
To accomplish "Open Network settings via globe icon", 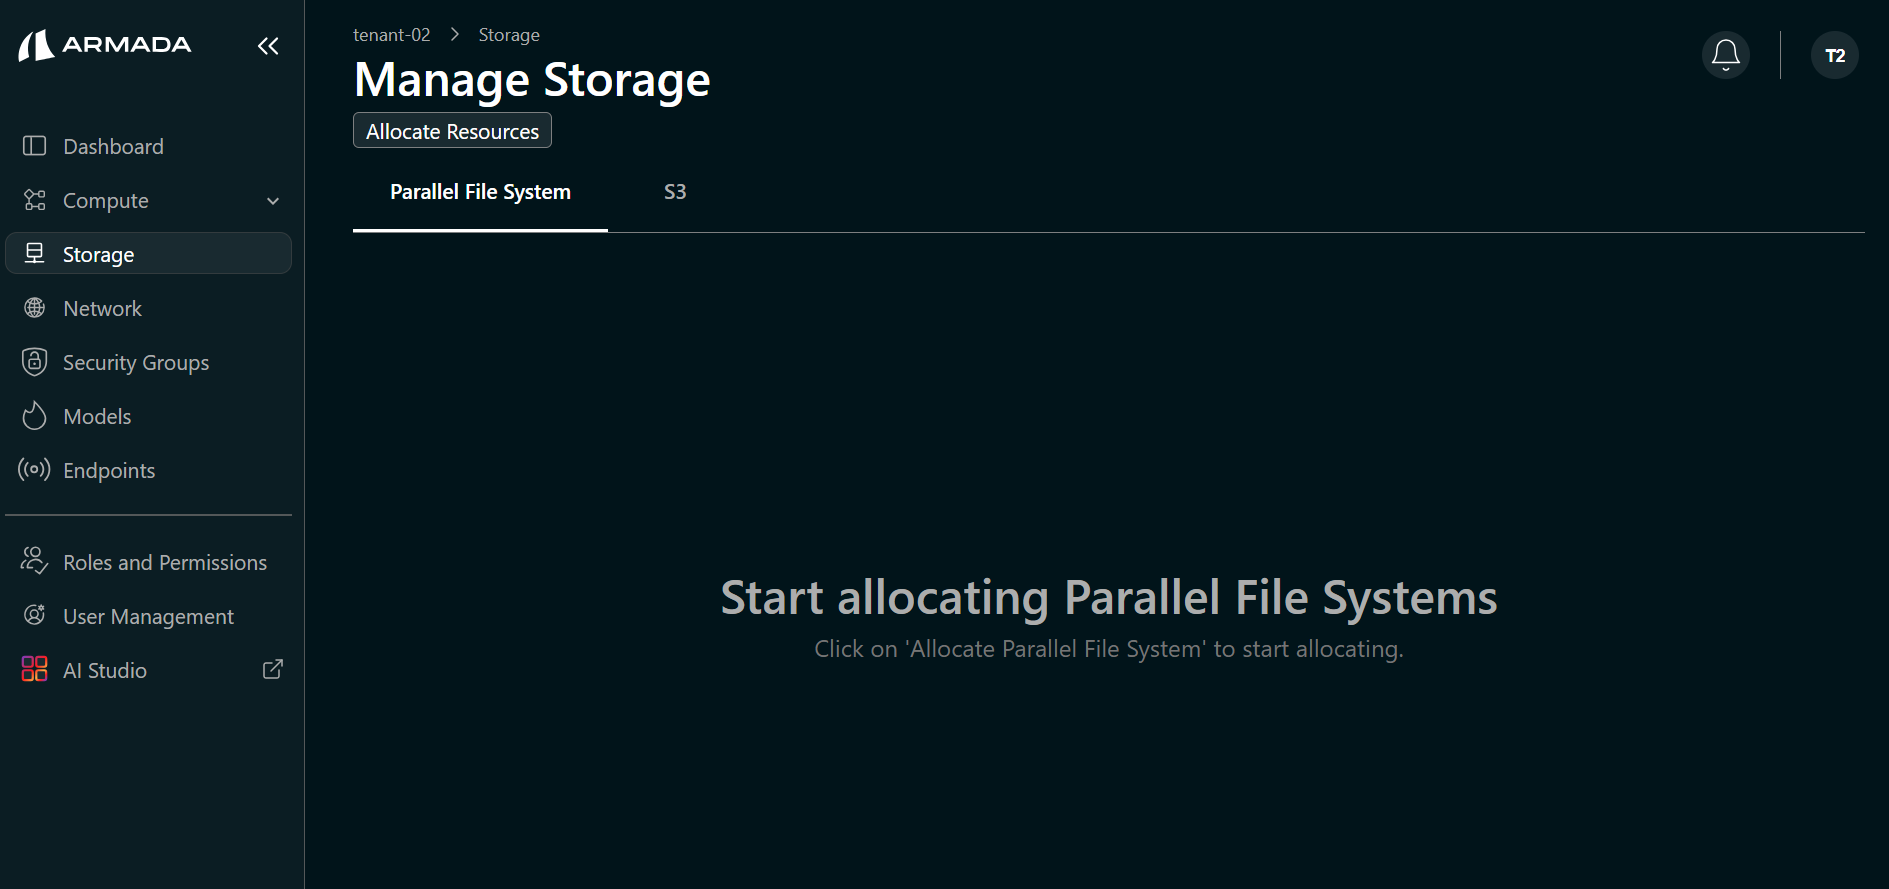I will (34, 308).
